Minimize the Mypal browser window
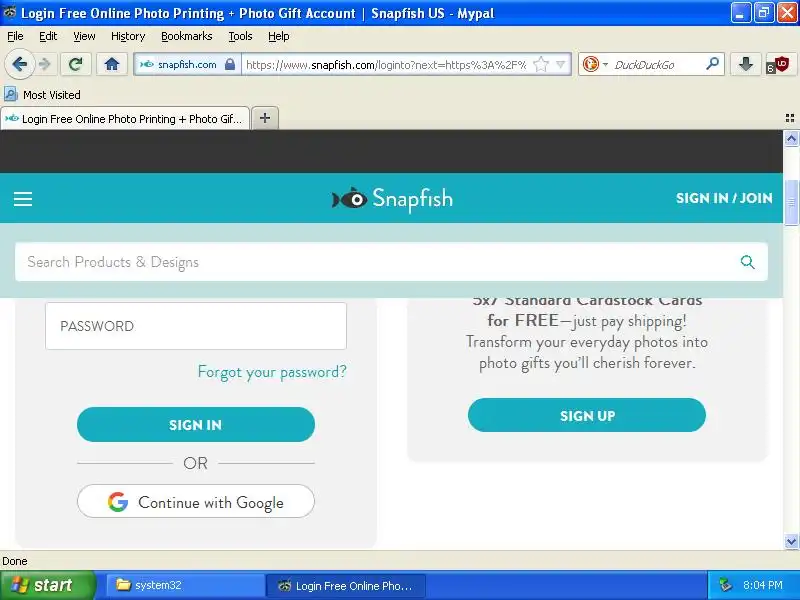This screenshot has width=800, height=600. click(x=740, y=13)
